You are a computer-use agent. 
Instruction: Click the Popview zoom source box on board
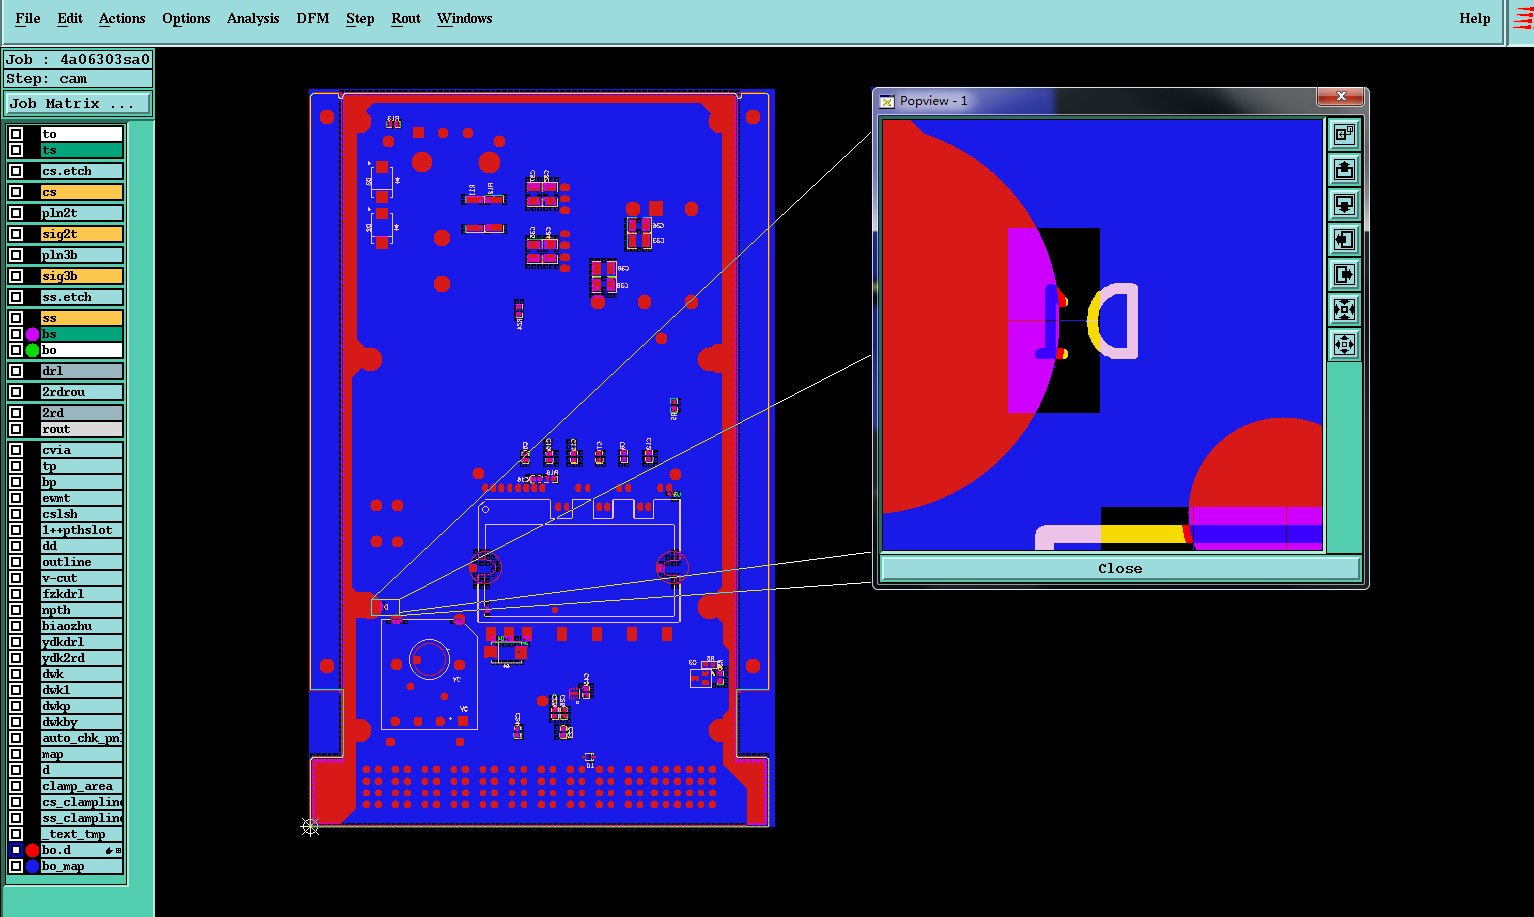[385, 607]
